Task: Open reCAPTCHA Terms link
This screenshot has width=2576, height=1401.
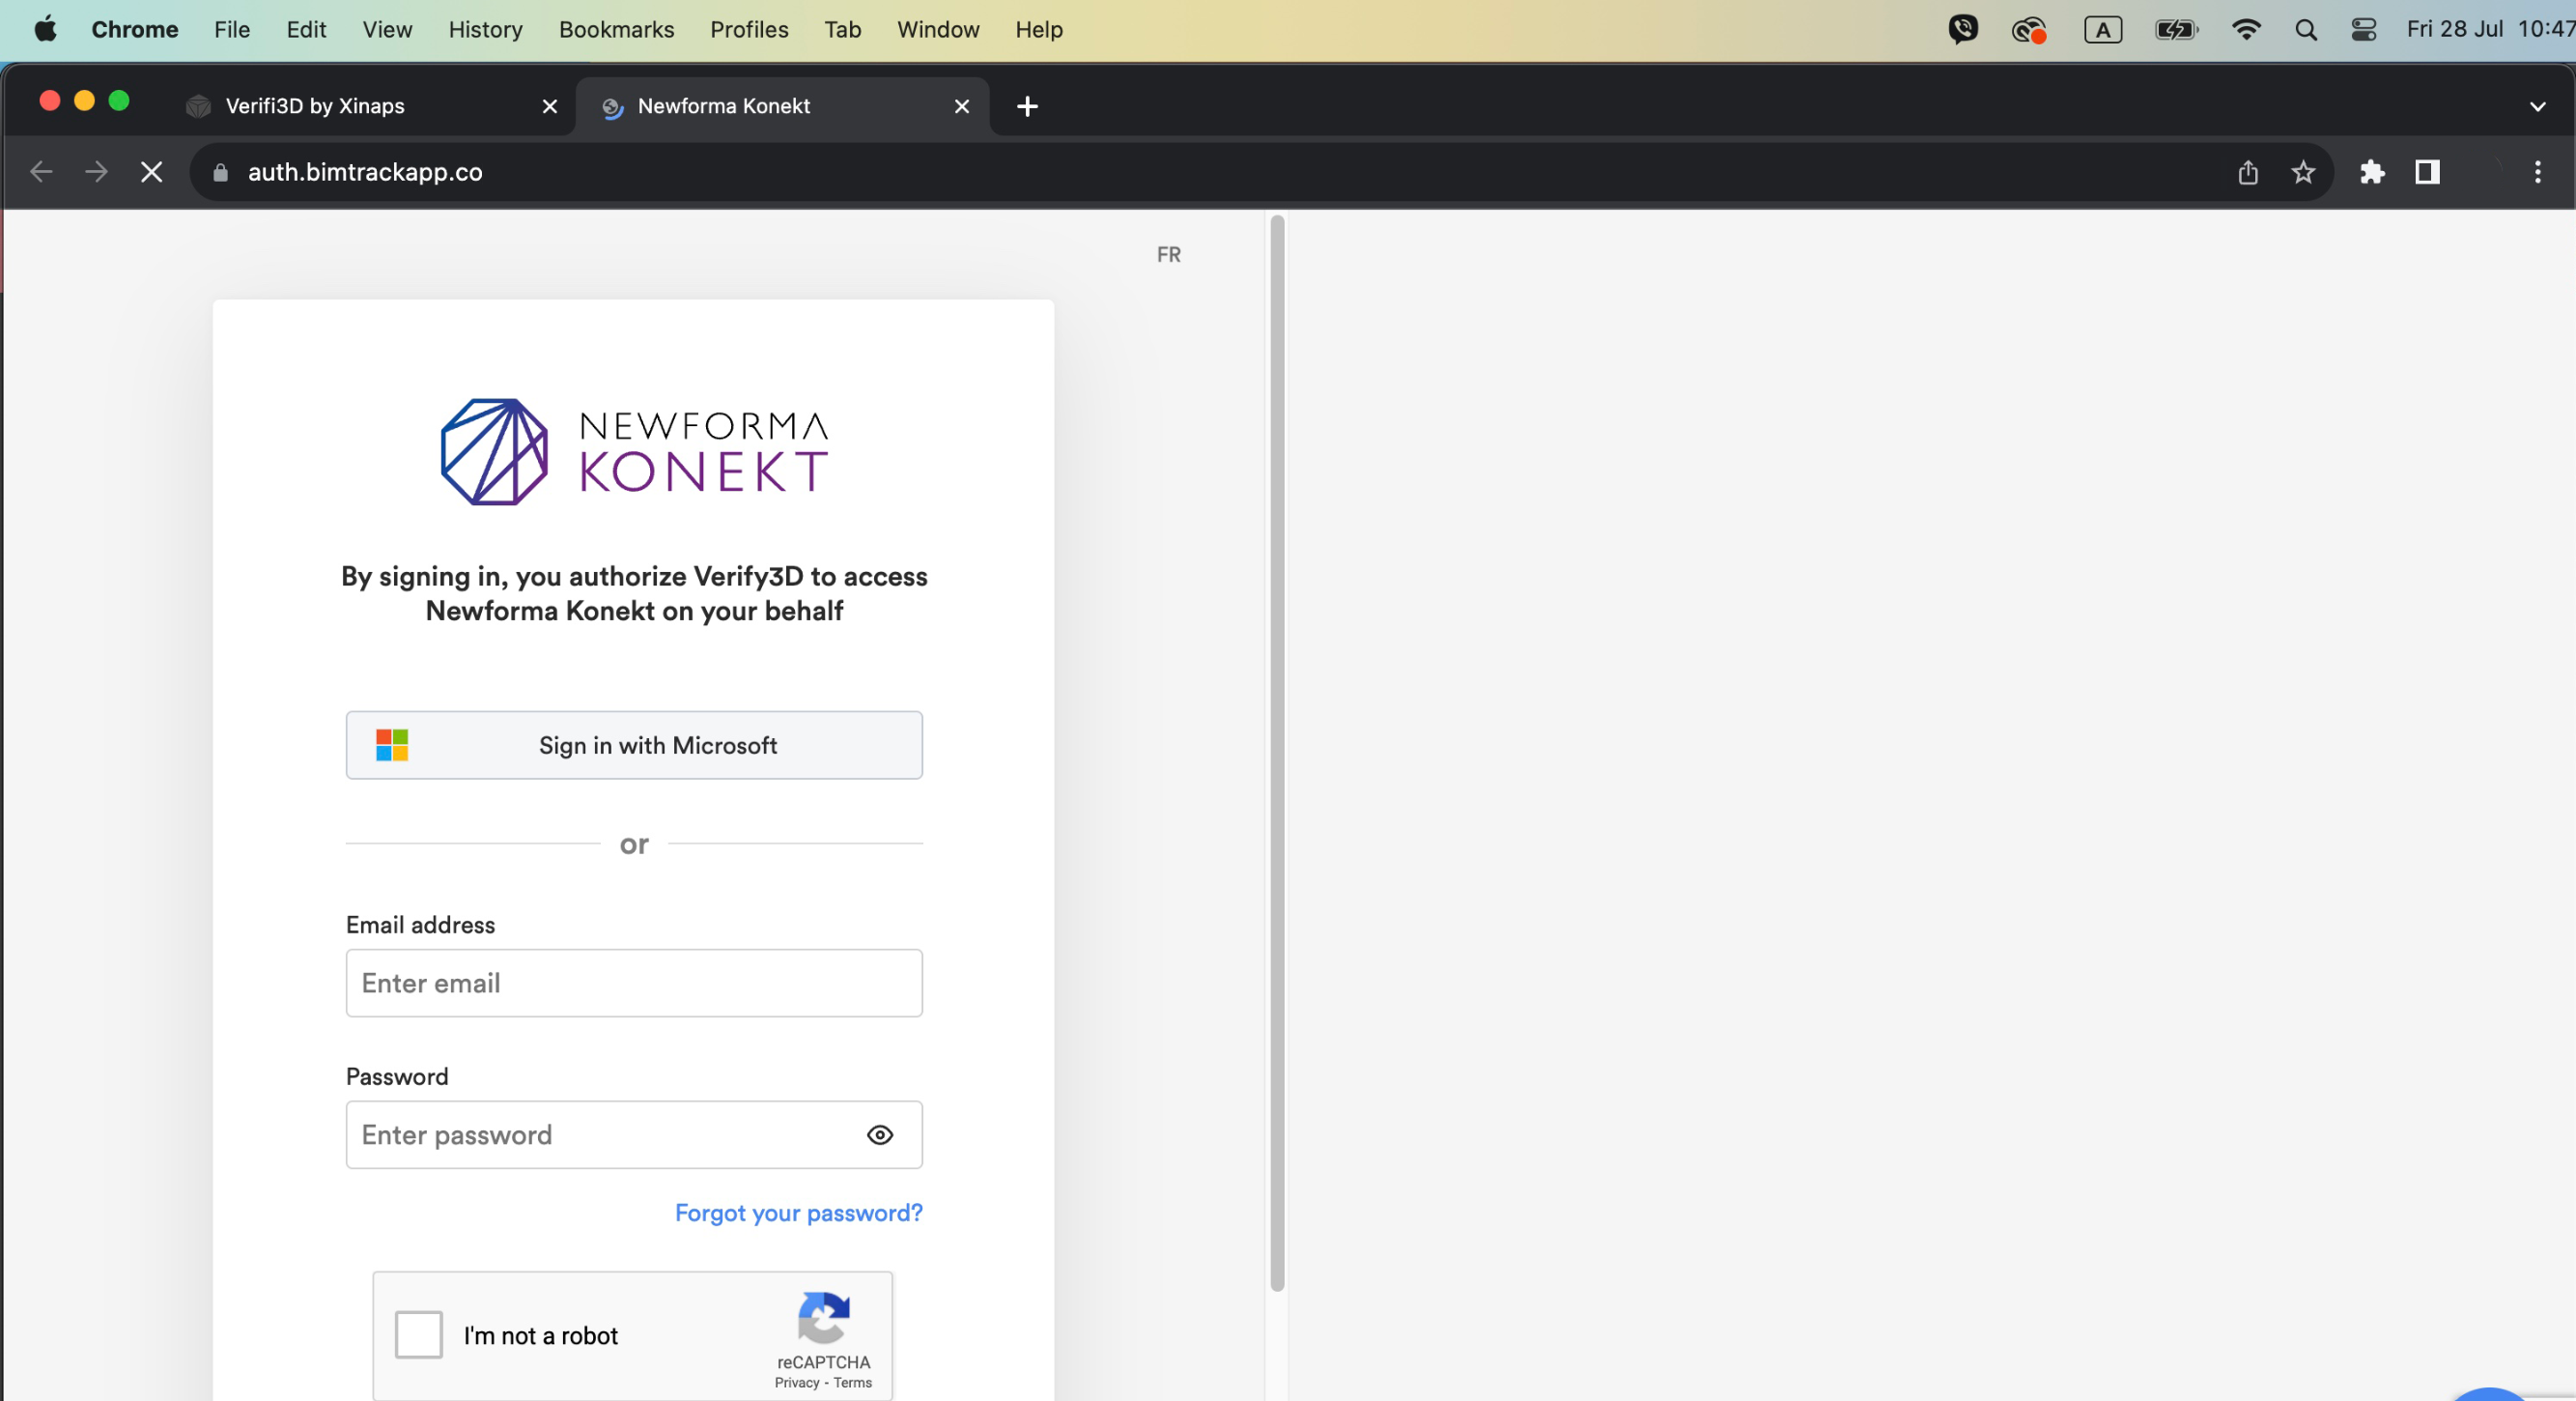Action: point(853,1383)
